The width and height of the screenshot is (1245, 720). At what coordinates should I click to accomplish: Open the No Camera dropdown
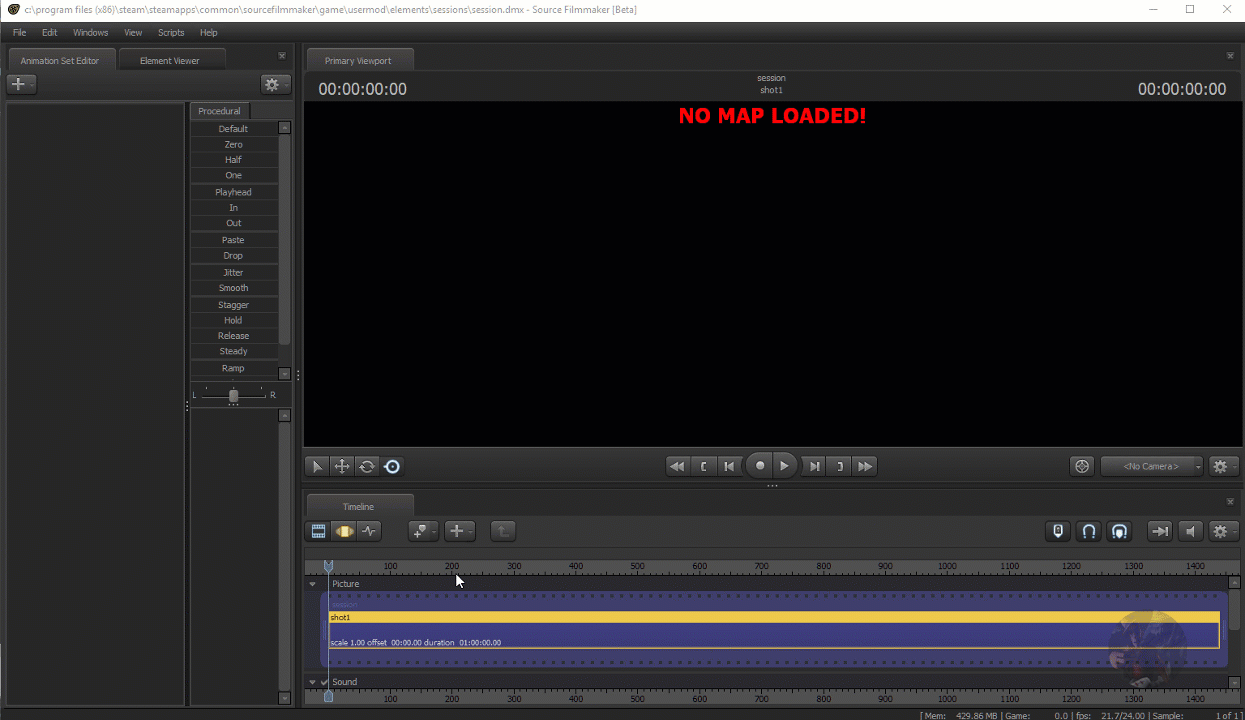click(x=1152, y=466)
